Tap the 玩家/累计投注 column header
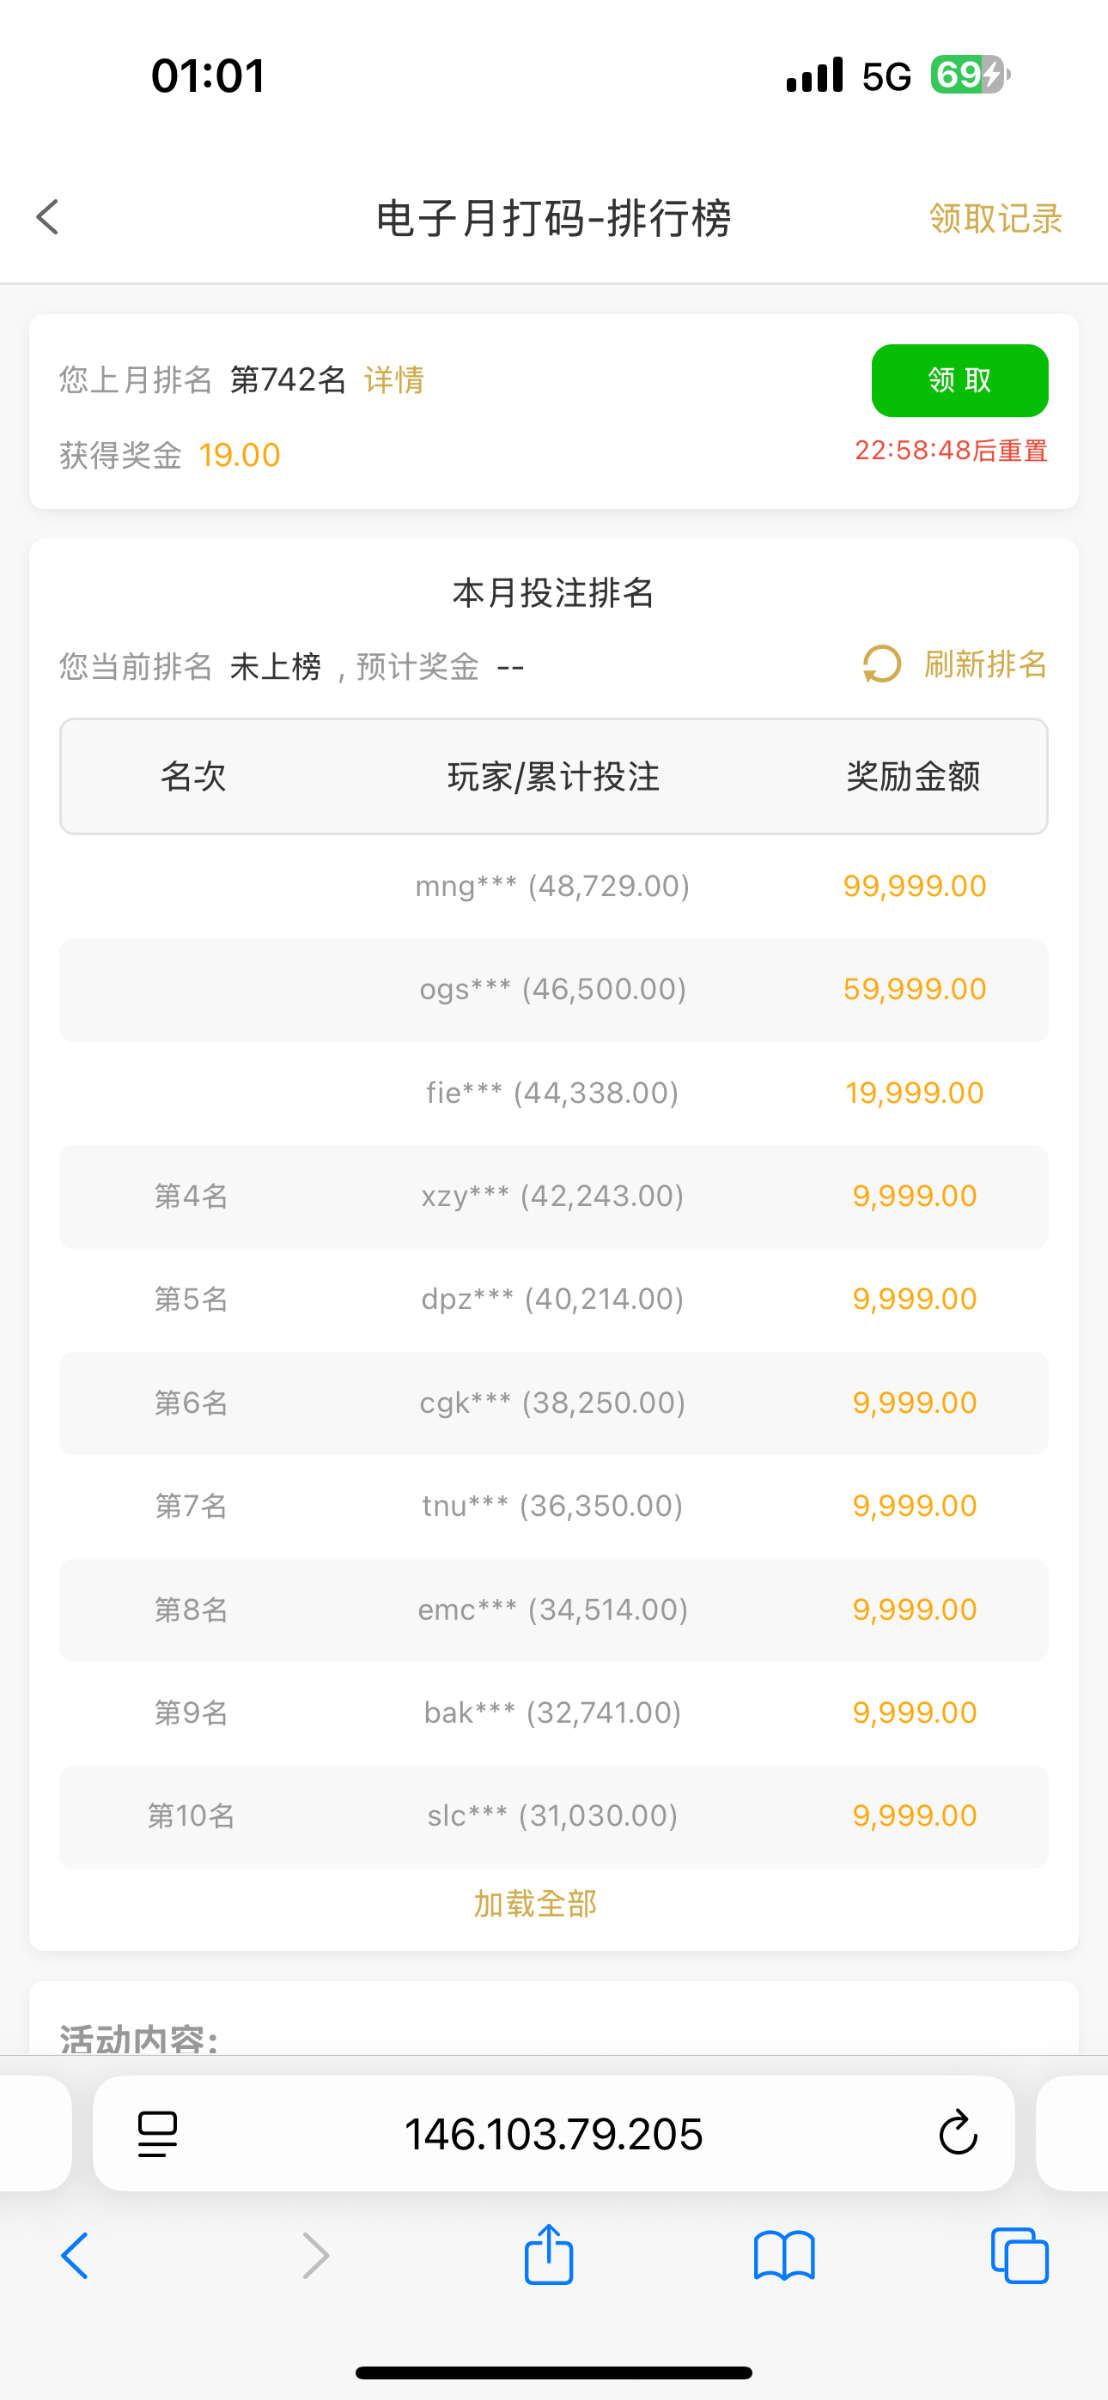This screenshot has height=2400, width=1108. click(553, 776)
